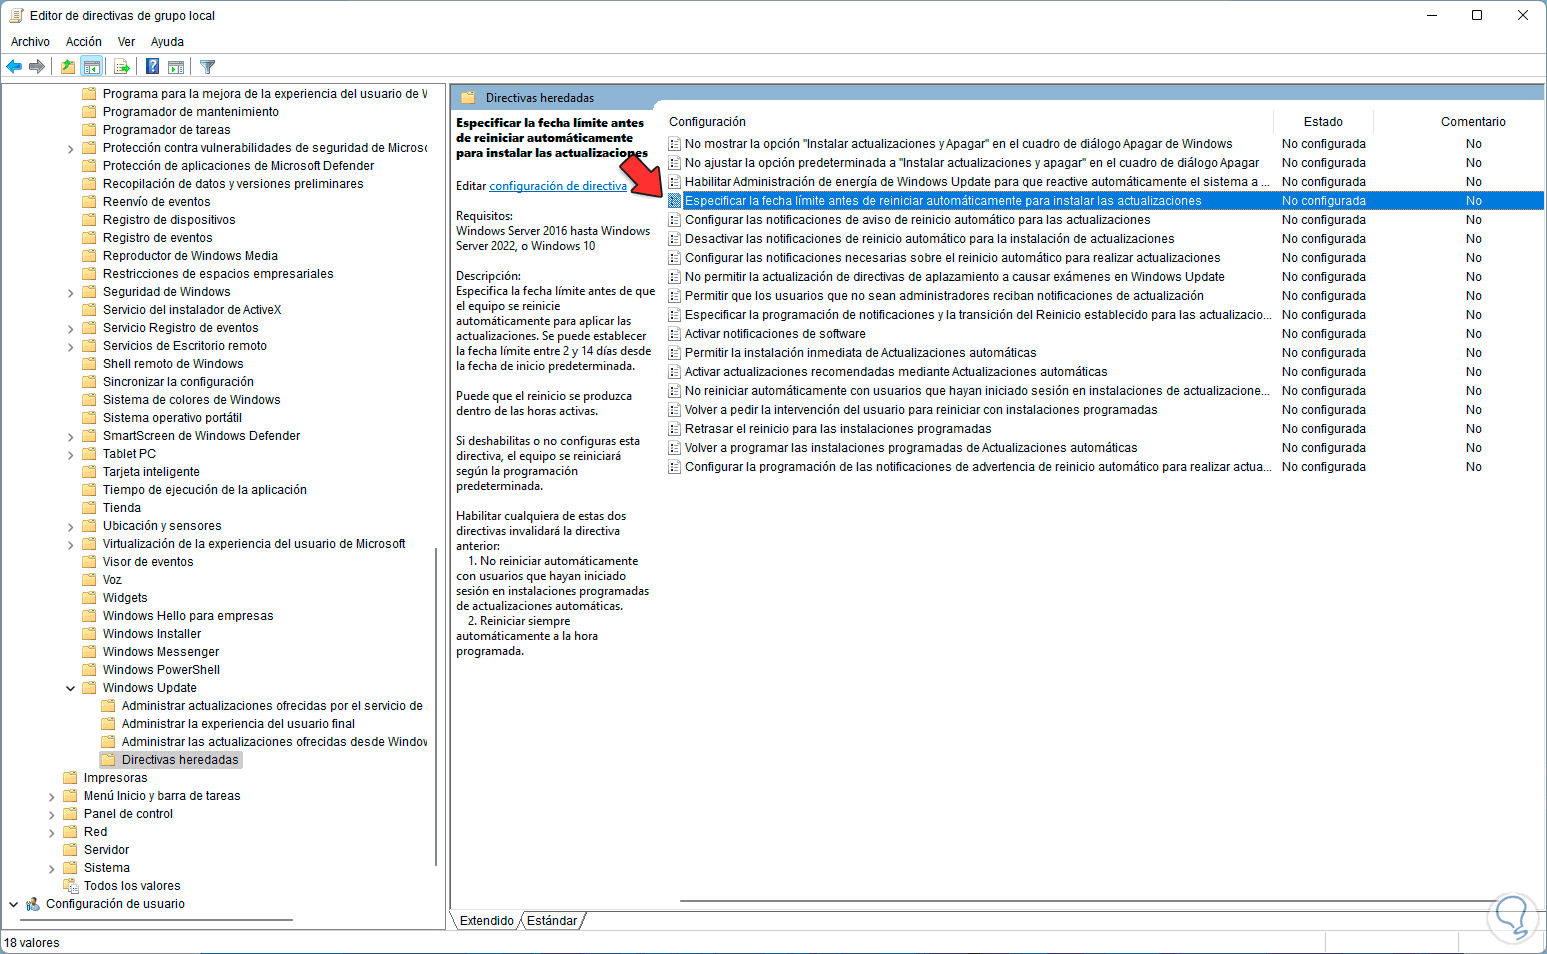Click the folder icon beside Voz
The image size is (1547, 954).
(x=89, y=580)
